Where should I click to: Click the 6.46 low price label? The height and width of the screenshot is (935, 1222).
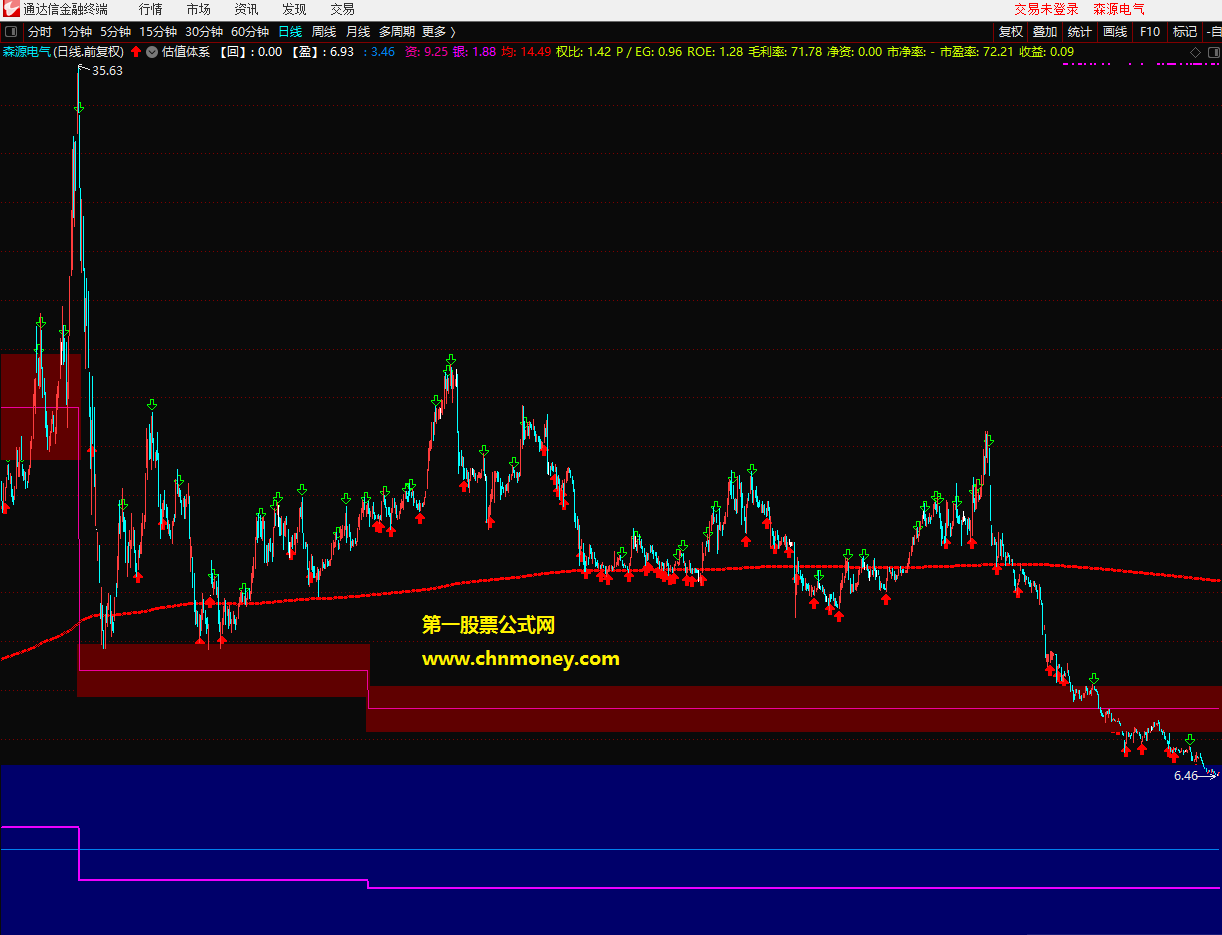pyautogui.click(x=1185, y=775)
